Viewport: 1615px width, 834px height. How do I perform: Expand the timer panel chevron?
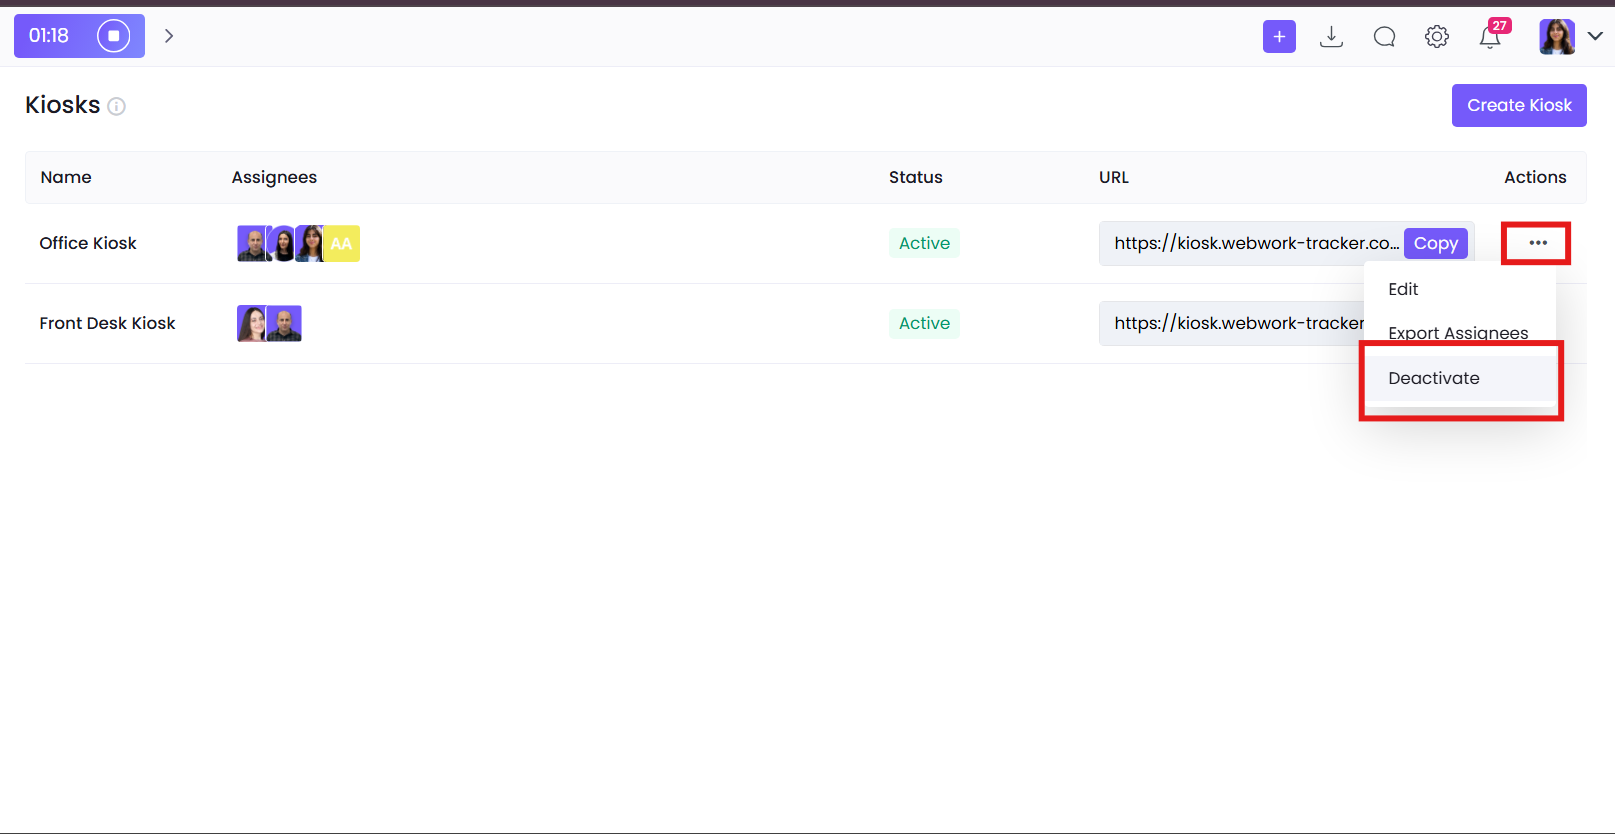point(169,36)
